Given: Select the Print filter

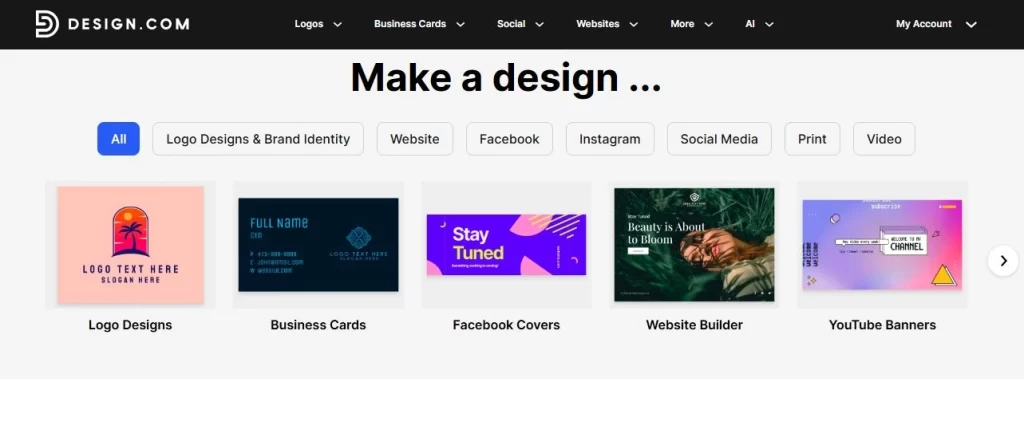Looking at the screenshot, I should (812, 138).
